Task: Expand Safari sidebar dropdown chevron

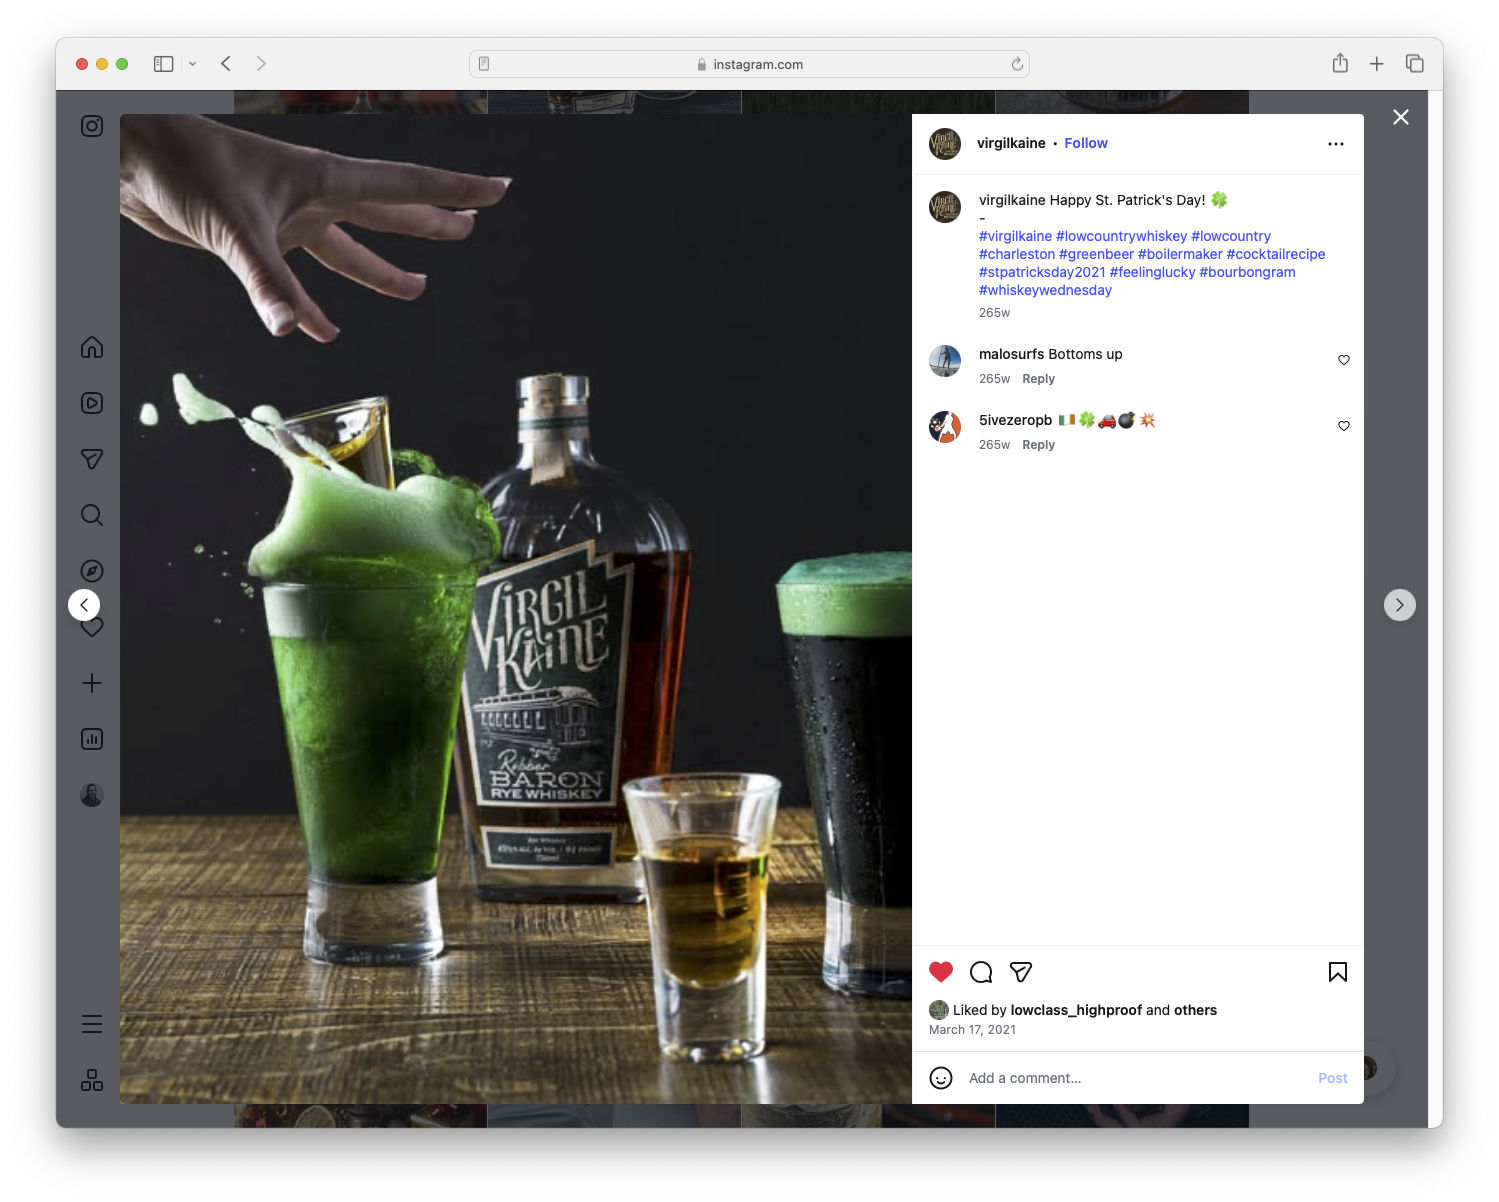Action: (192, 64)
